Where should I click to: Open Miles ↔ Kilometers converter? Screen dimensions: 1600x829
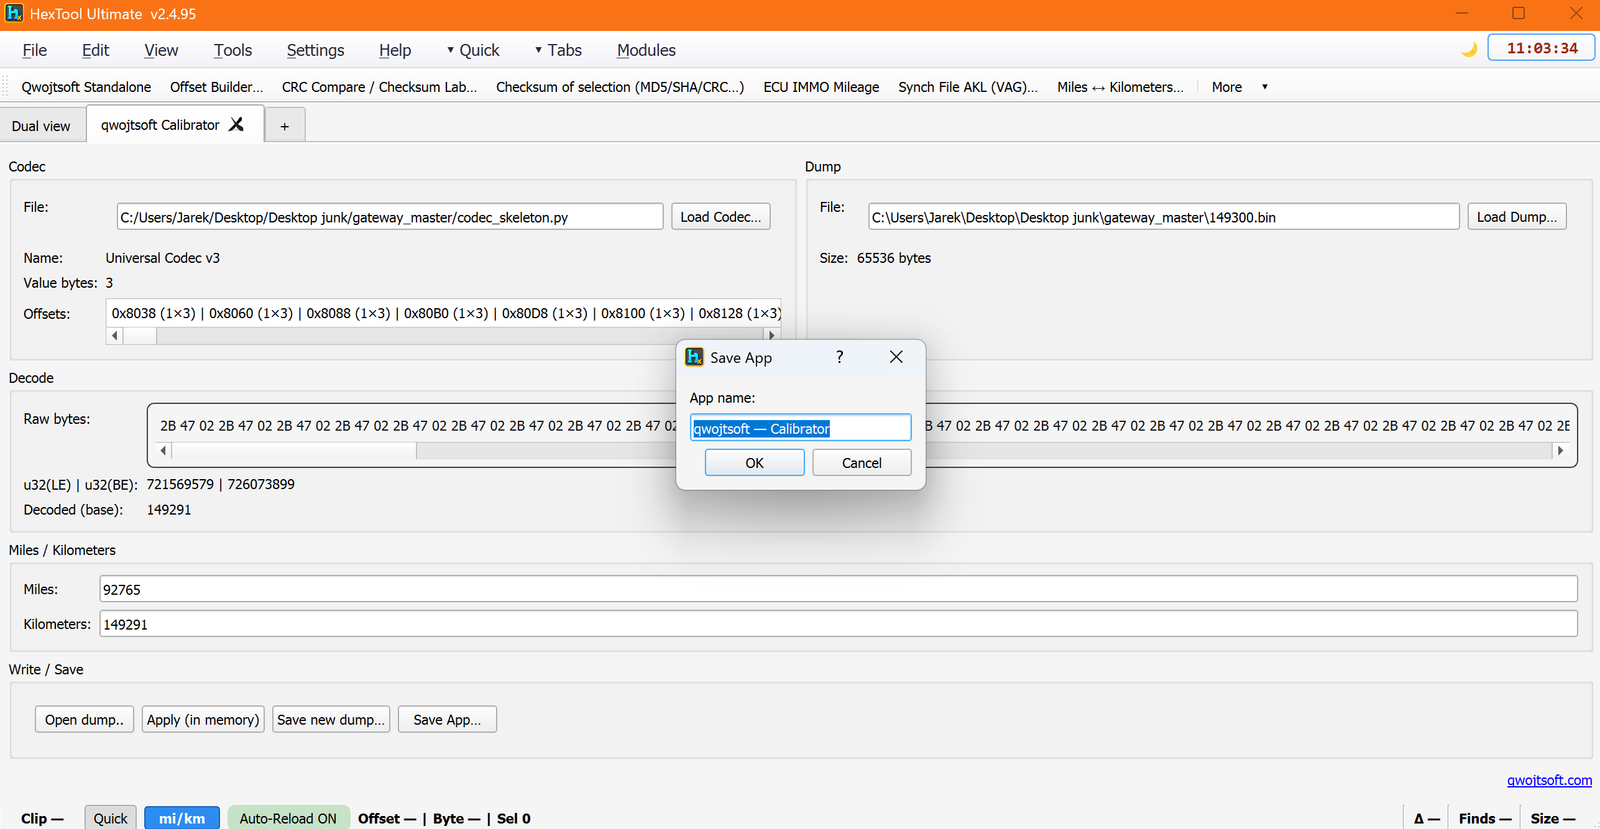point(1120,87)
